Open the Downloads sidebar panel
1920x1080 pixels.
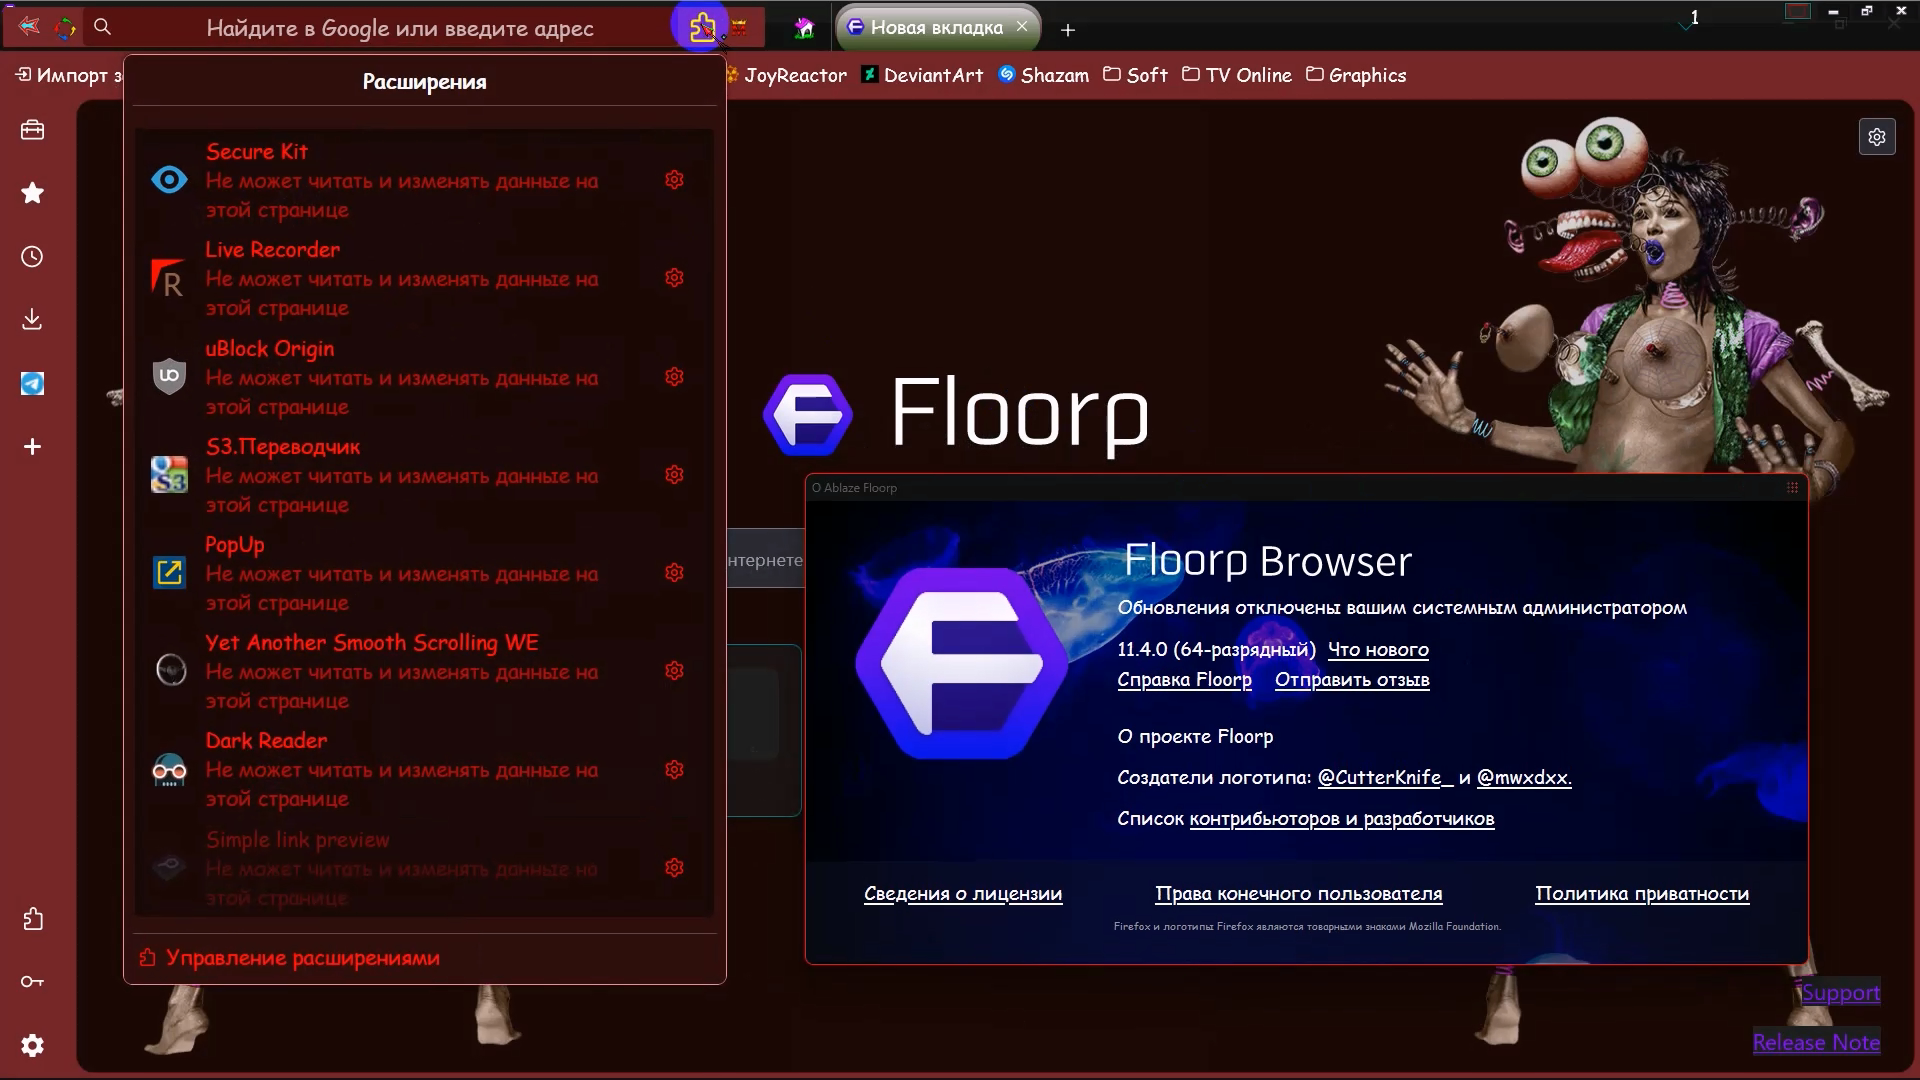32,320
